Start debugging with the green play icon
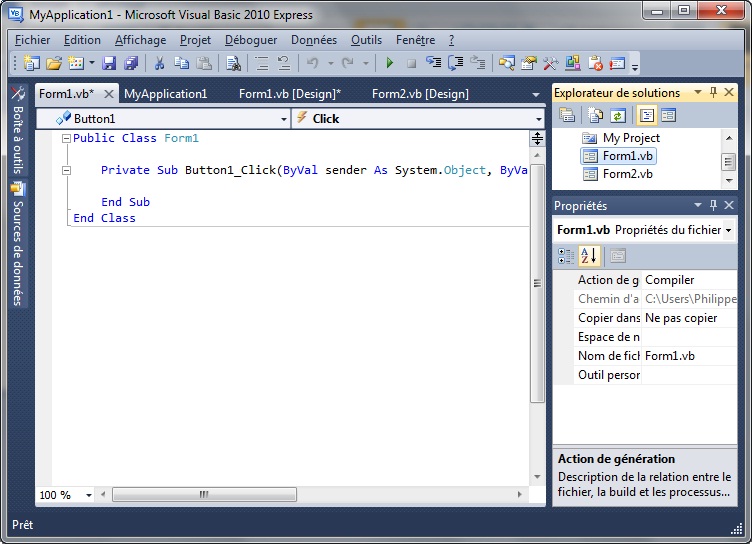 (x=390, y=63)
